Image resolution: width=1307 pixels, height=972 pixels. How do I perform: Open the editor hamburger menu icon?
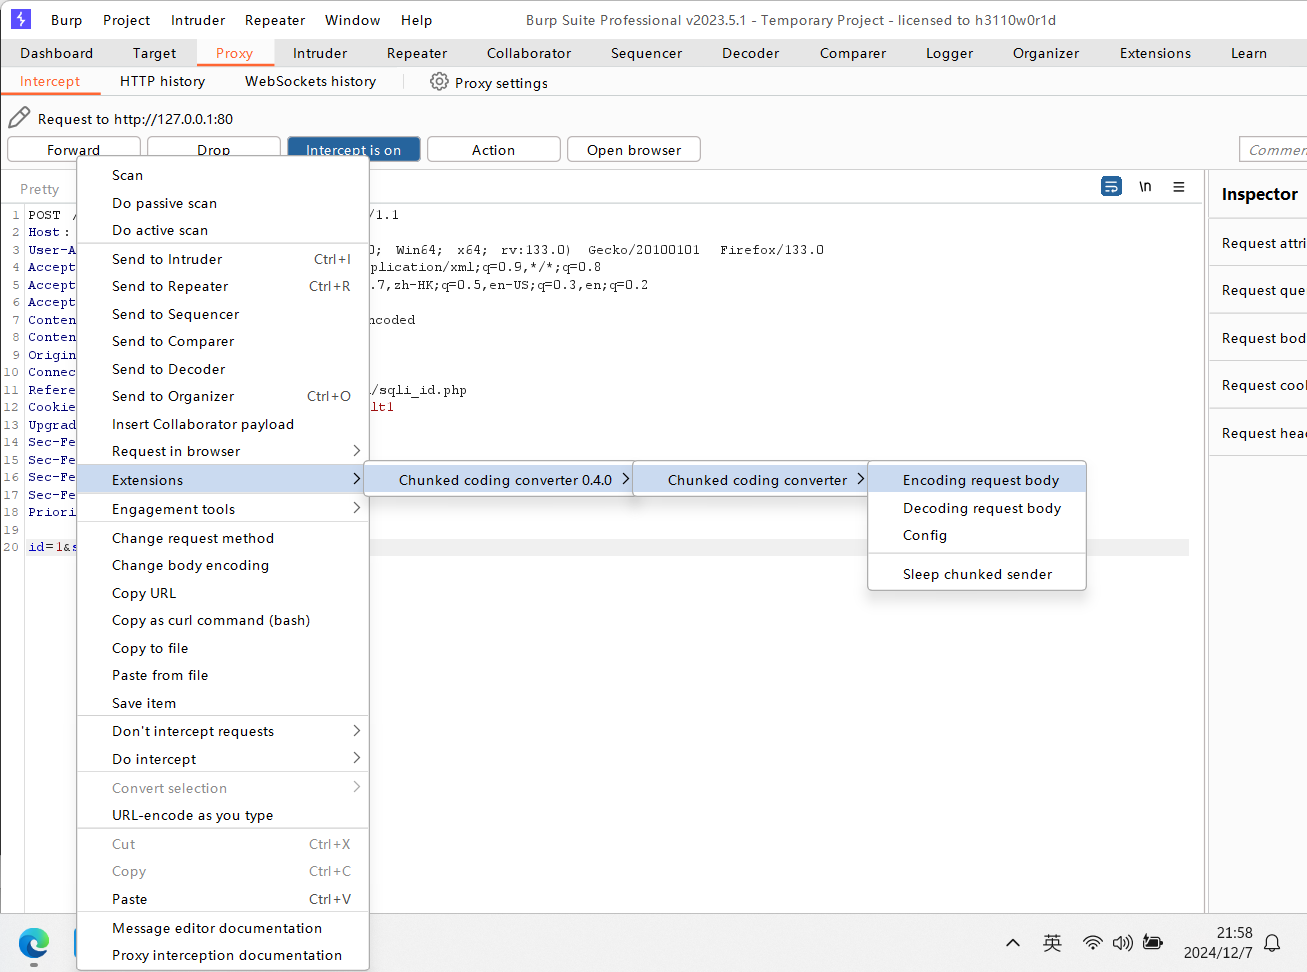point(1179,186)
